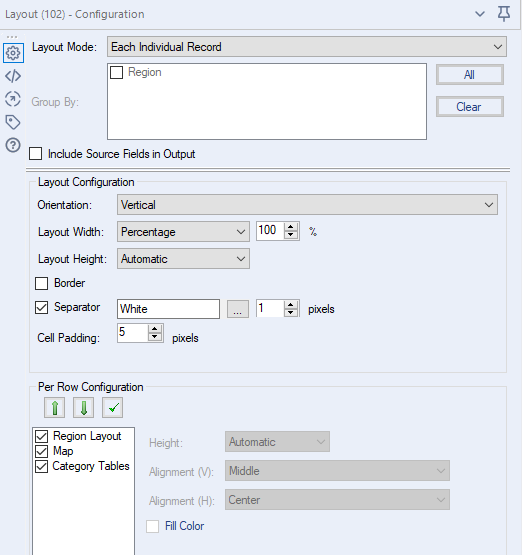
Task: Open the Navigation icon in sidebar
Action: [13, 99]
